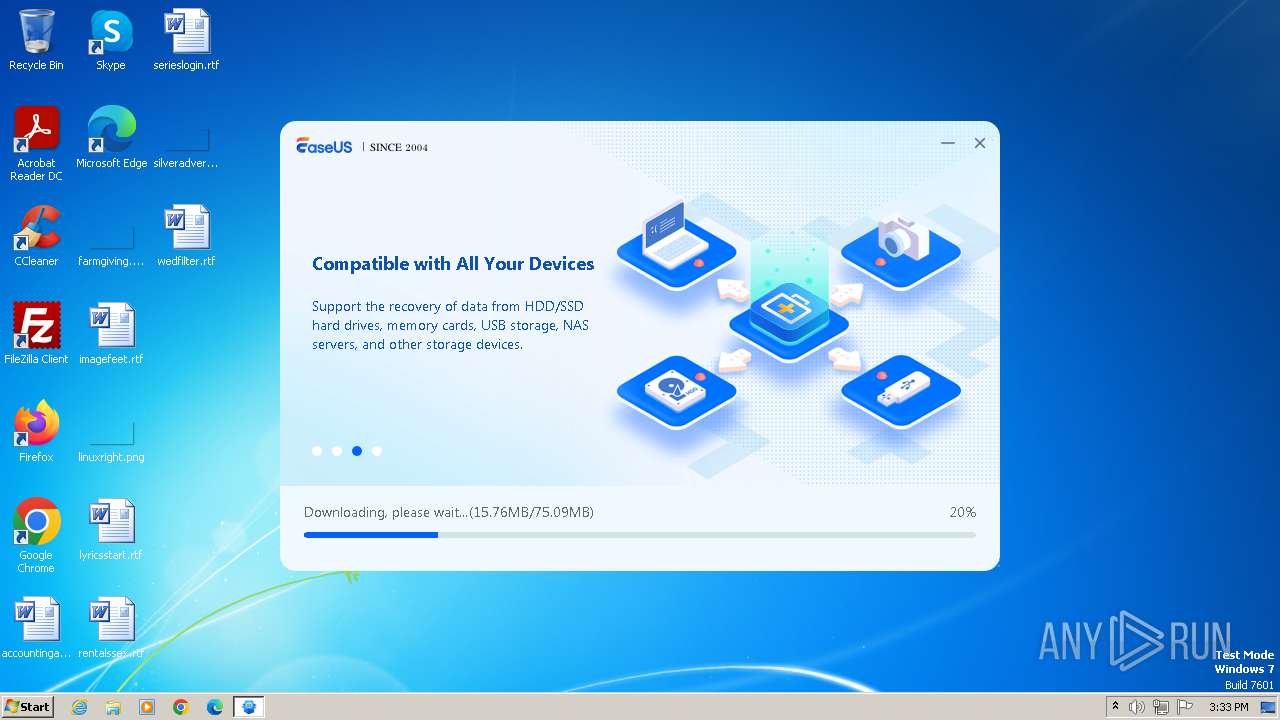Minimize the EaseUS installer window
Screen dimensions: 1280x720
(x=948, y=143)
